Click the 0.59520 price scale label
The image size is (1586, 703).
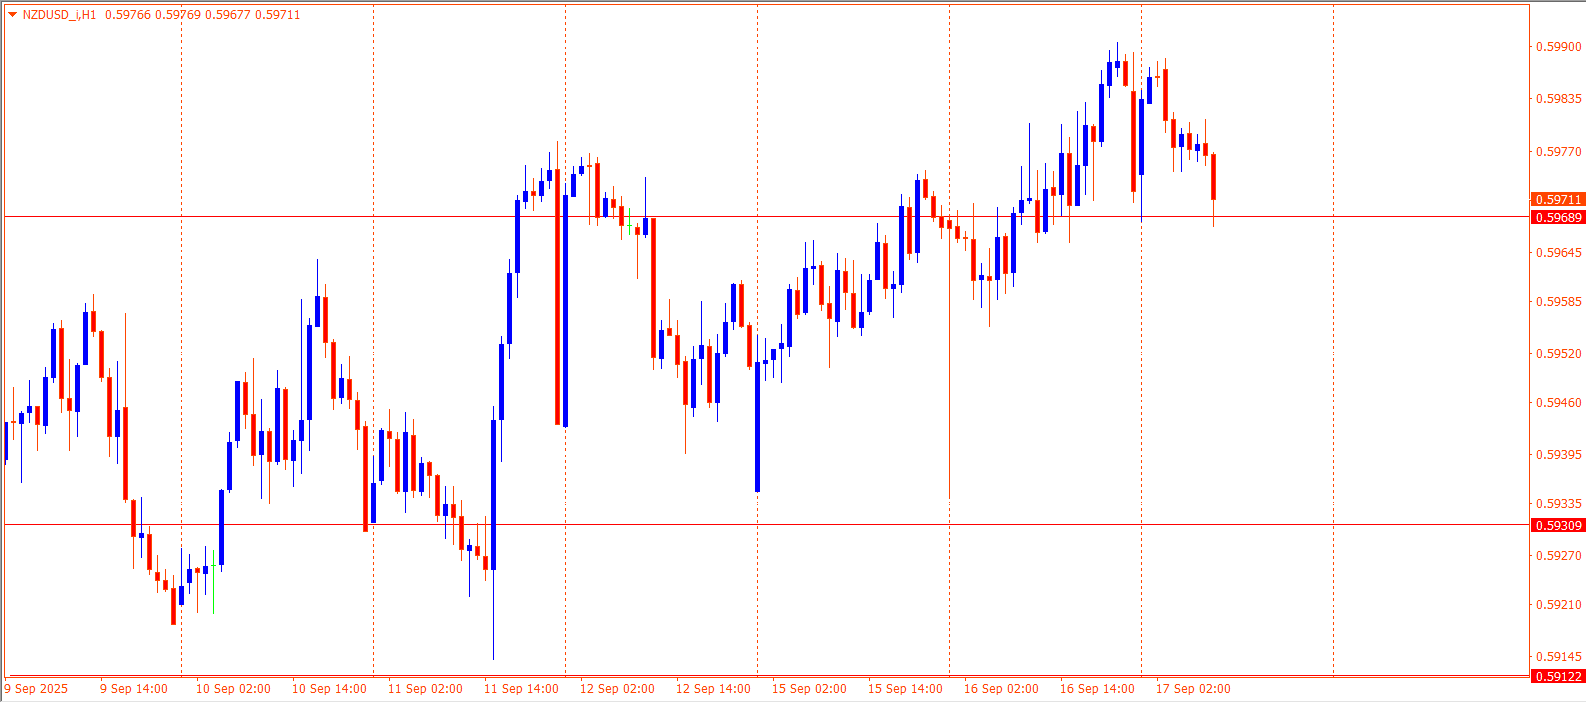(x=1558, y=354)
